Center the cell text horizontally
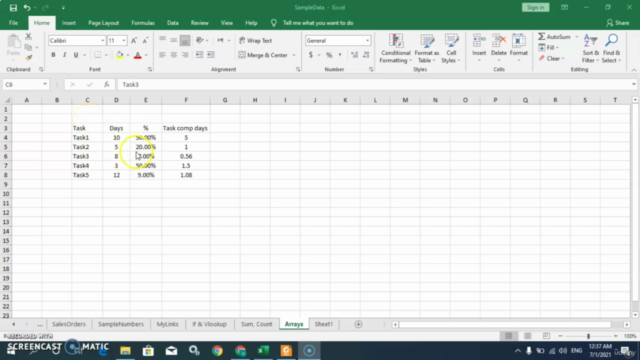The height and width of the screenshot is (360, 640). pos(173,55)
